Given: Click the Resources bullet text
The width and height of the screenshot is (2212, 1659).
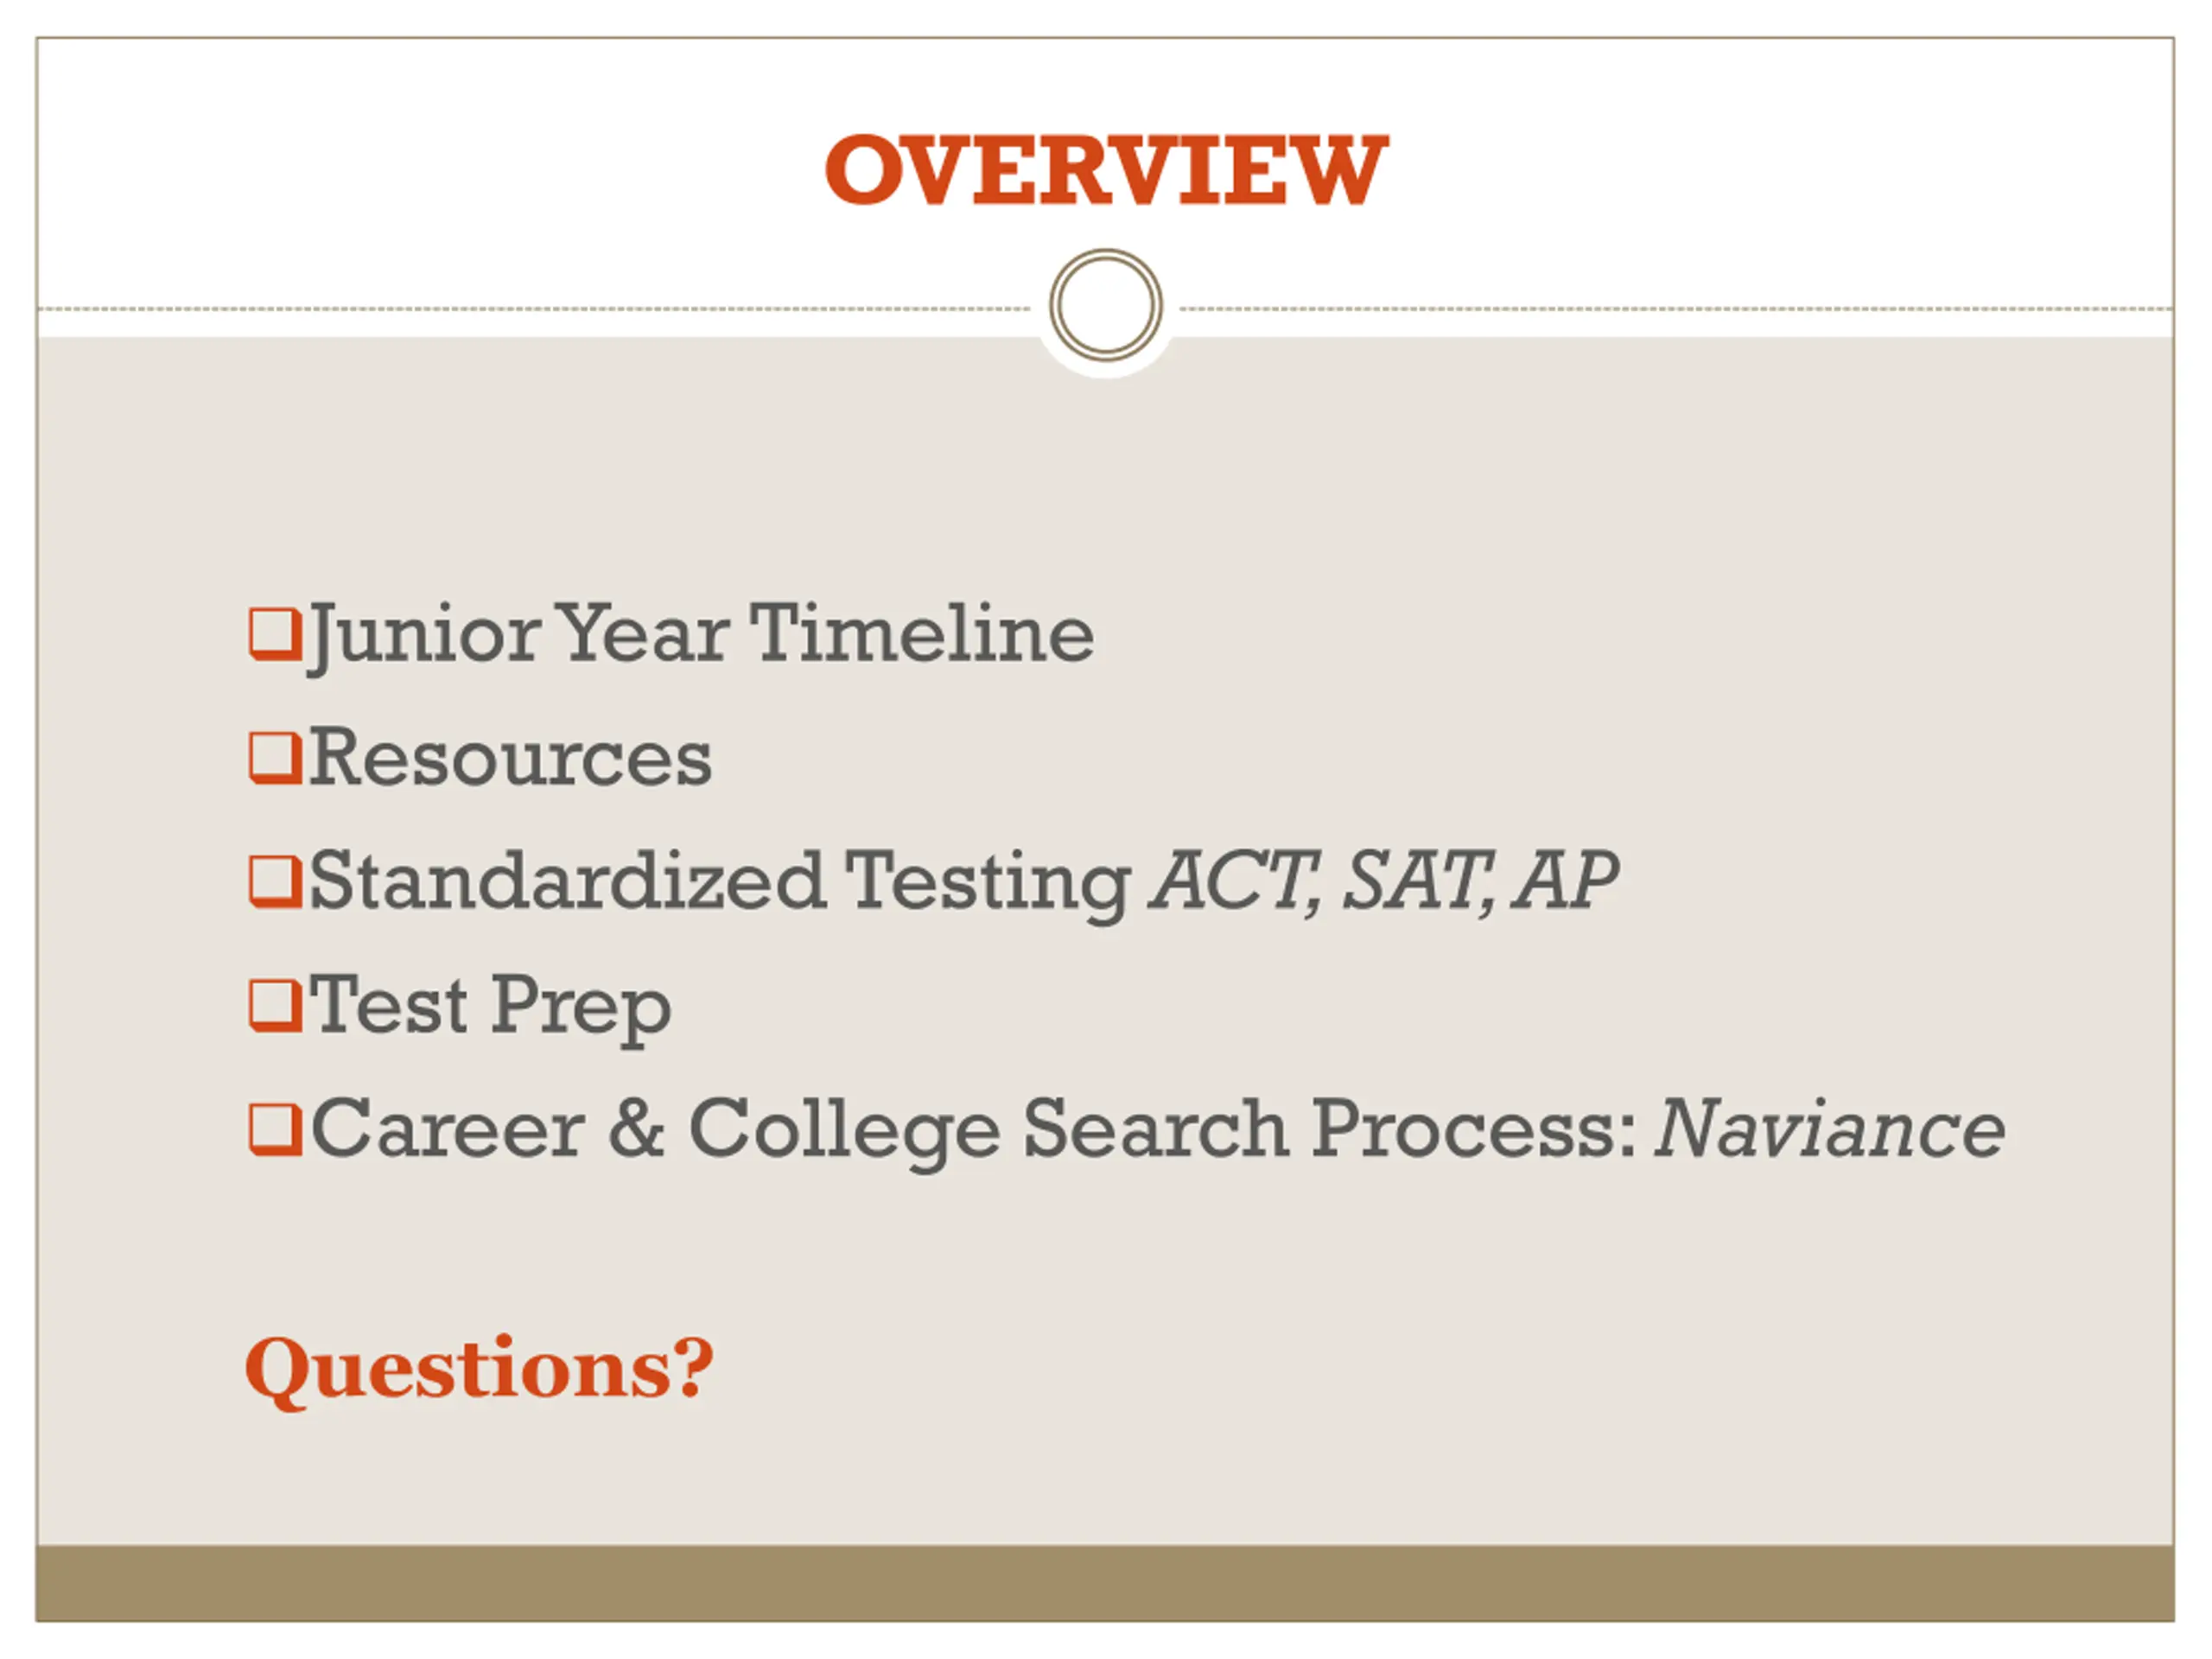Looking at the screenshot, I should pyautogui.click(x=510, y=759).
